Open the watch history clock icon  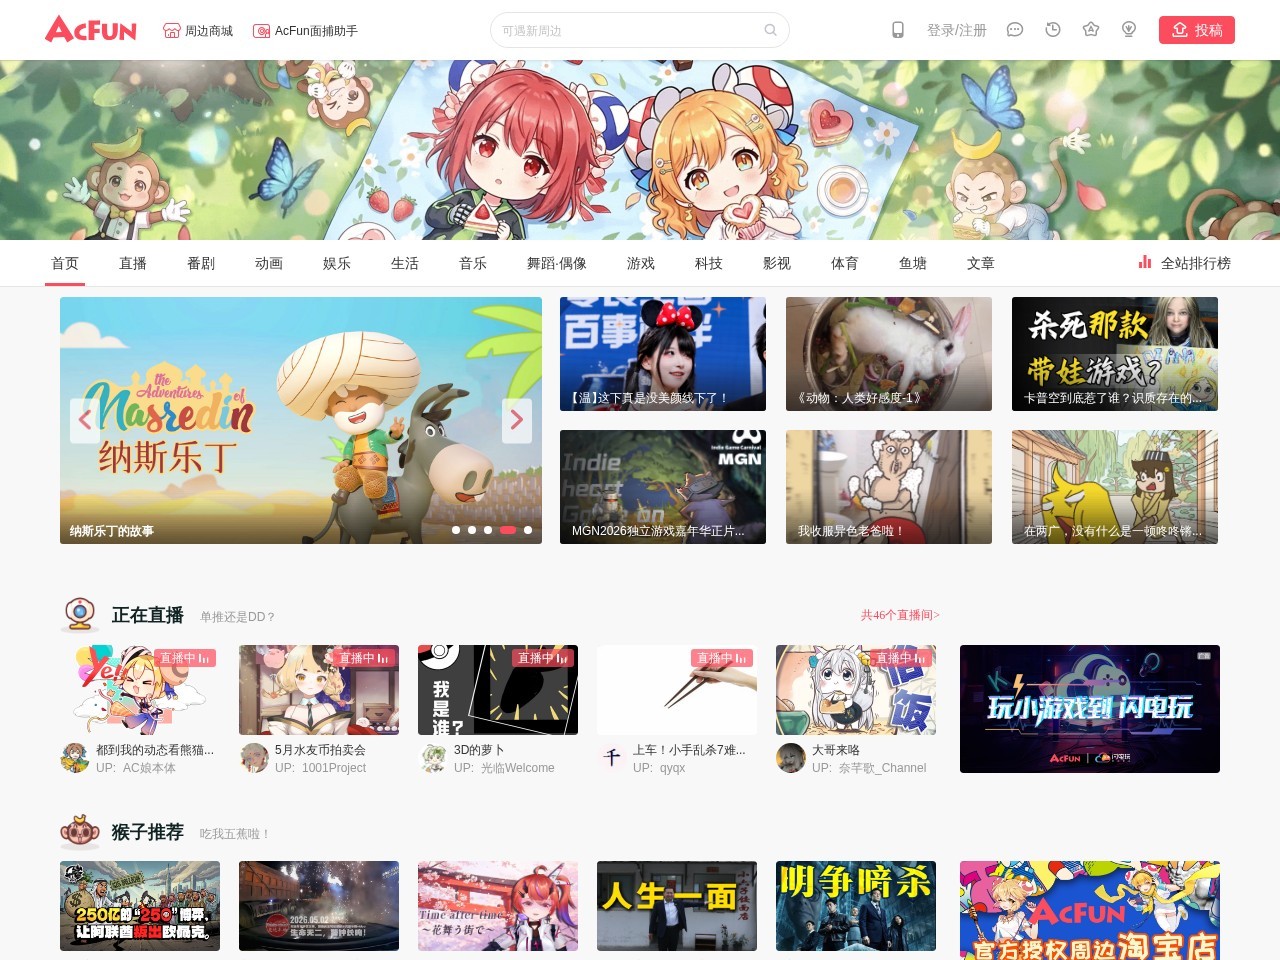click(1053, 30)
